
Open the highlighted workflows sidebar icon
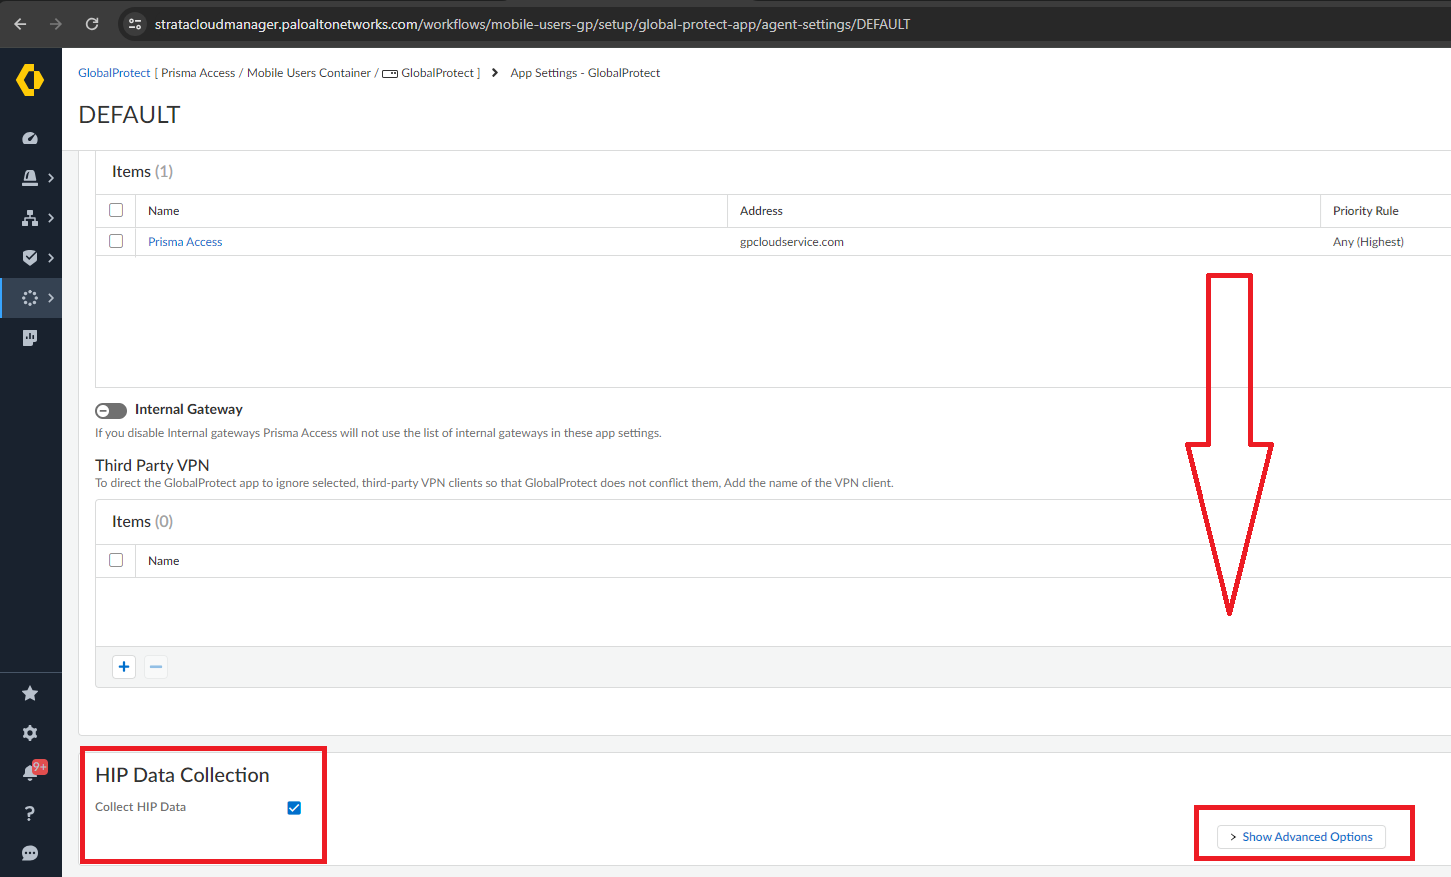point(30,298)
